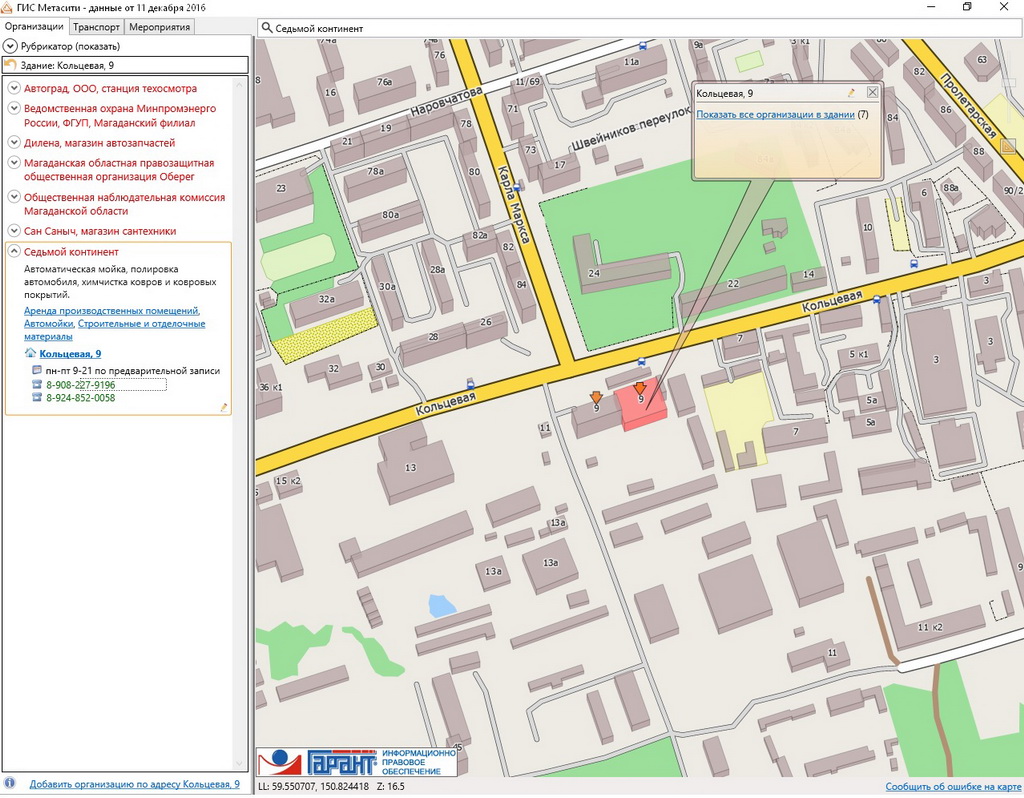Expand the Автоград, ООО organization entry
Screen dimensions: 1024x798
tap(14, 88)
